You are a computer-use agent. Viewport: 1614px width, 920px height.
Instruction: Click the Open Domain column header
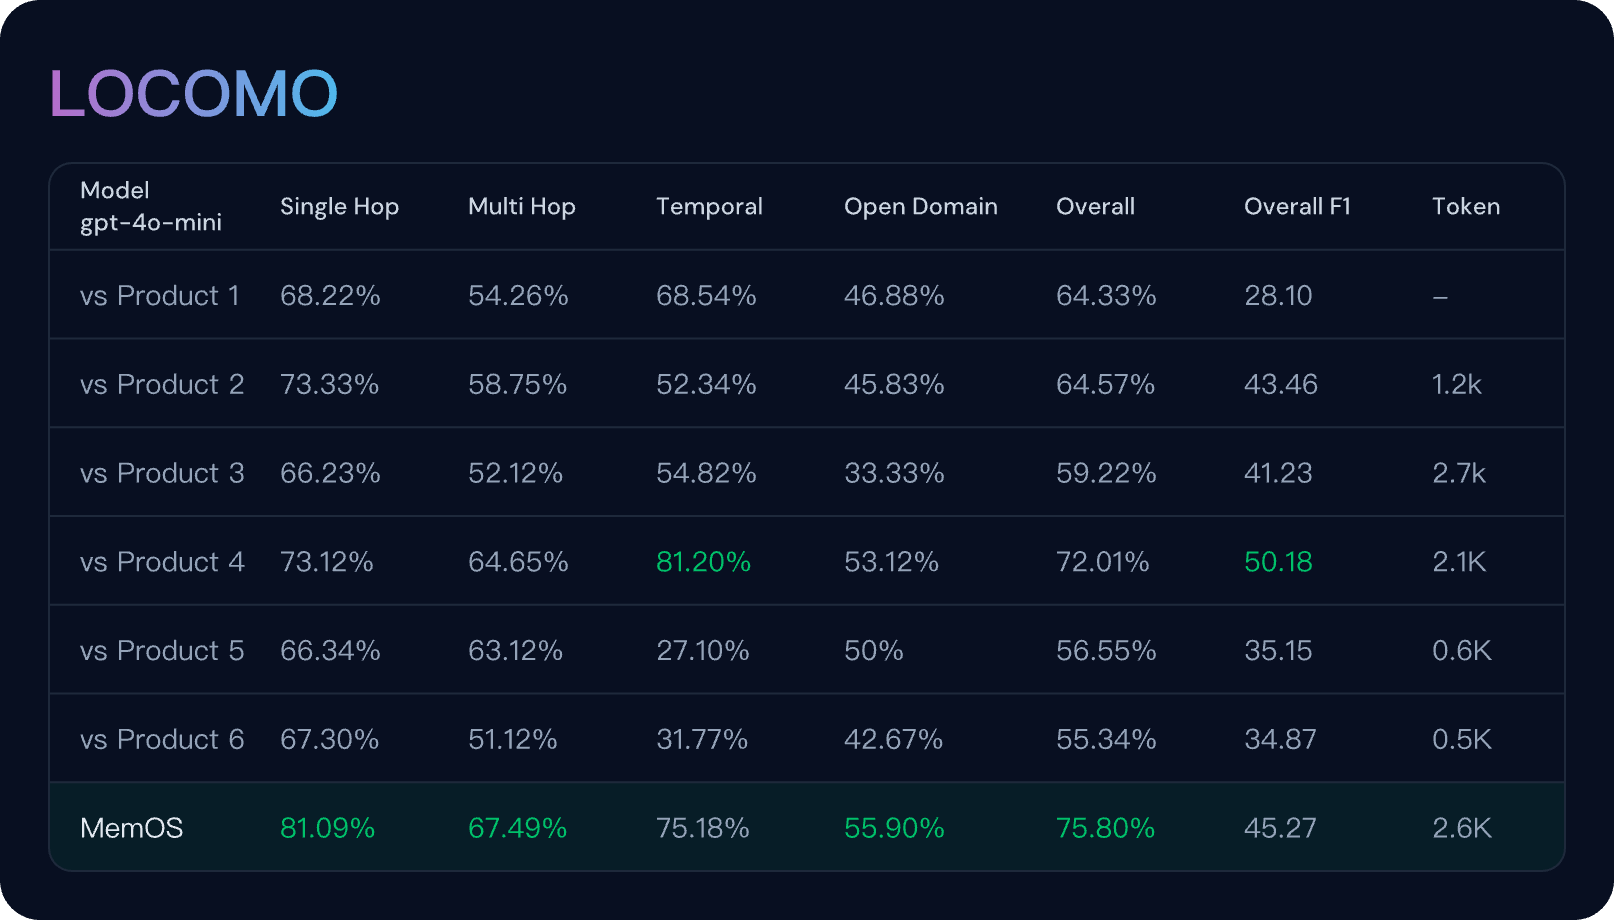tap(920, 207)
